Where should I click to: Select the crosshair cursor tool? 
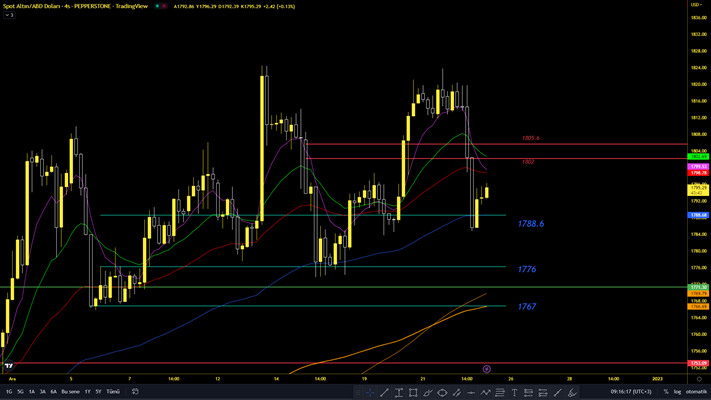(x=370, y=393)
